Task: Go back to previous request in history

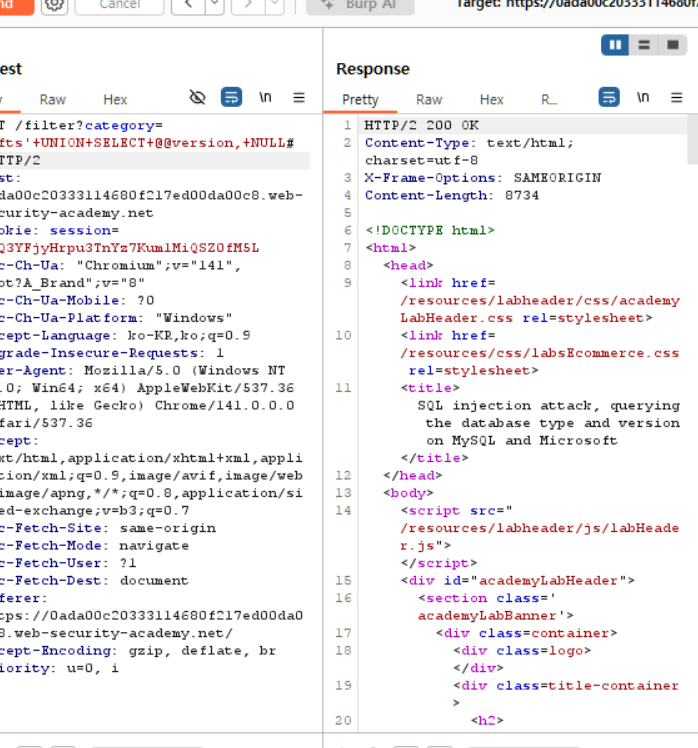Action: click(188, 5)
